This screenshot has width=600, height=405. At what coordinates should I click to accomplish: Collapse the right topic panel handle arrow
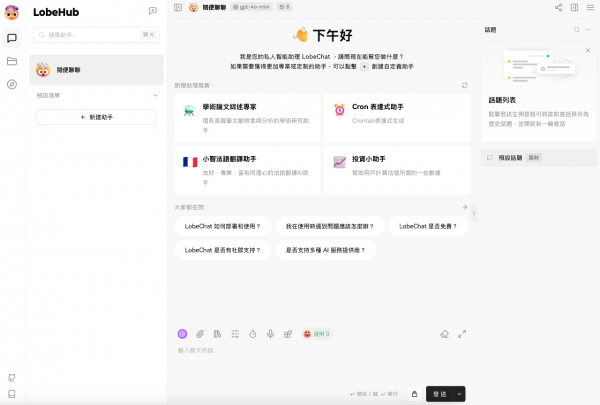coord(474,214)
